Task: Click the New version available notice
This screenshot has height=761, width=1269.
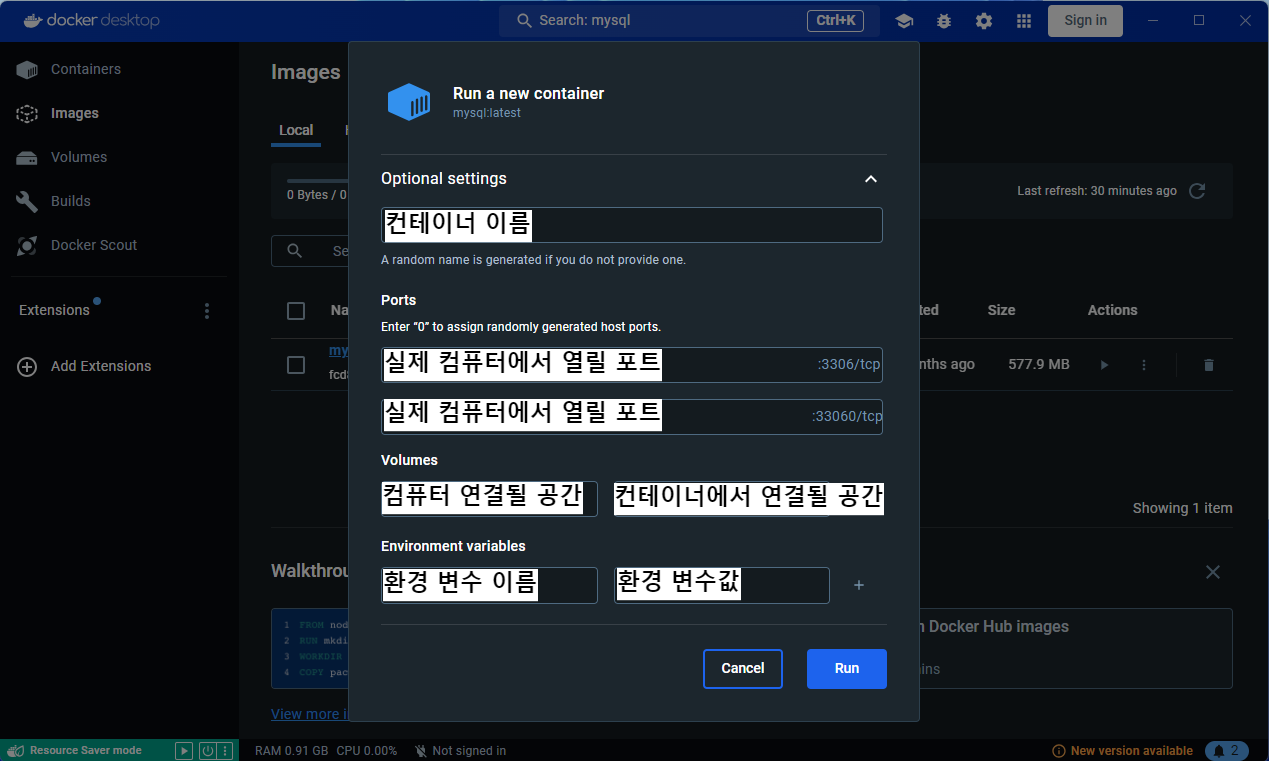Action: [x=1122, y=750]
